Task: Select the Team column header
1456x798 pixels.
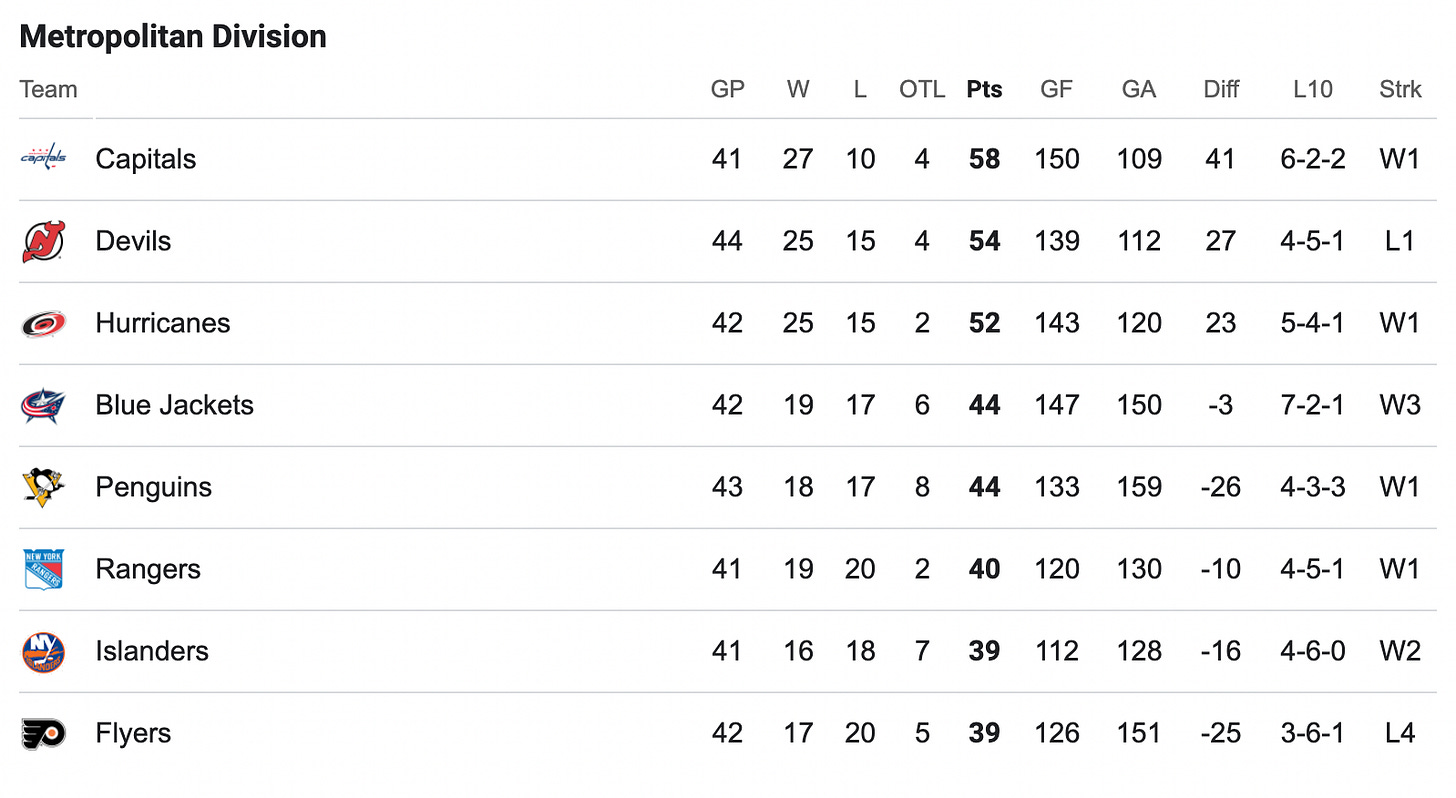Action: click(x=48, y=89)
